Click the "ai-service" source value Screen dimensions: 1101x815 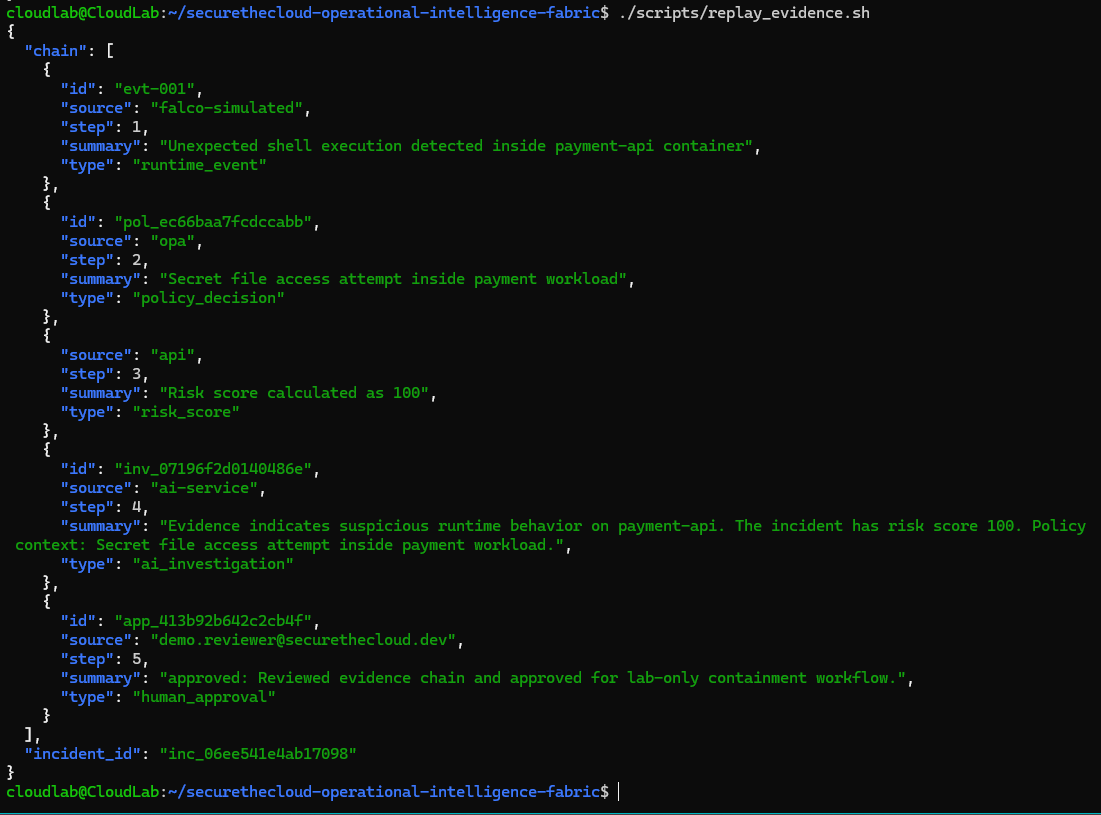click(204, 487)
